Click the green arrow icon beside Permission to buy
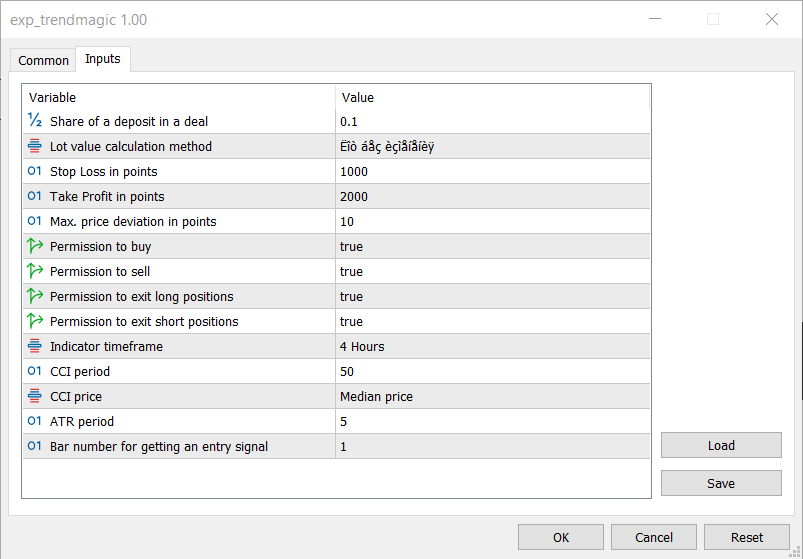803x559 pixels. [35, 246]
